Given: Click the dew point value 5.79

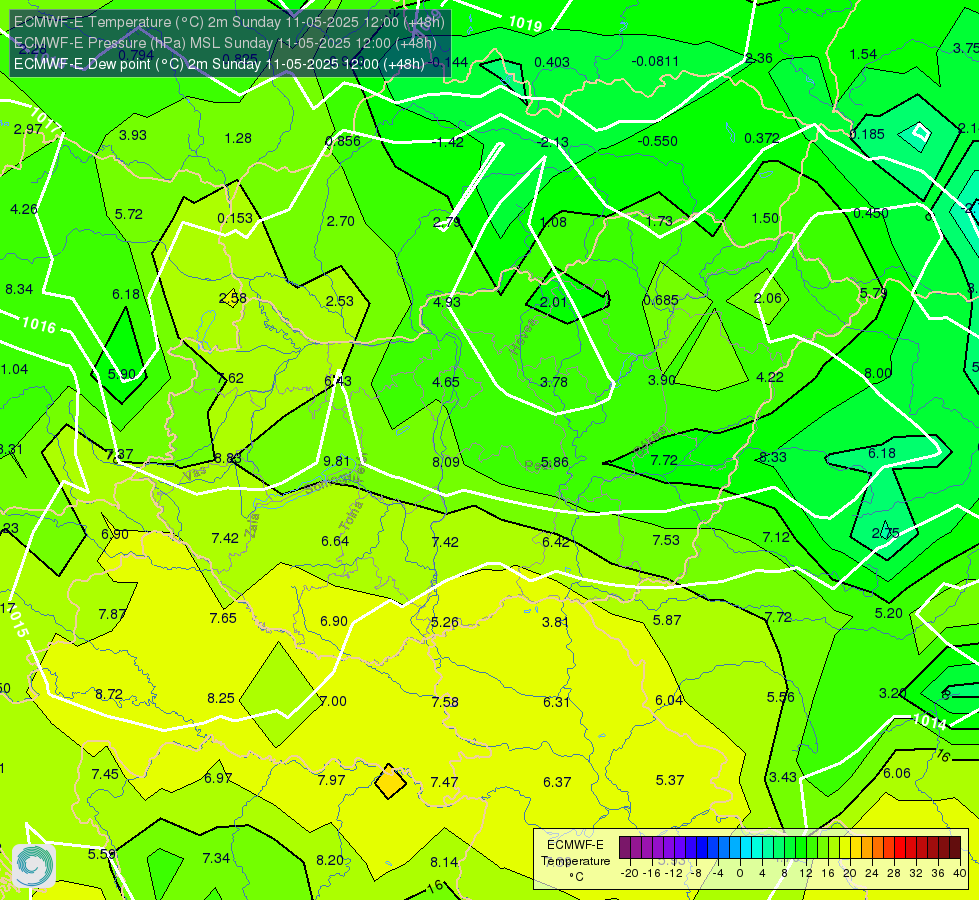Looking at the screenshot, I should [873, 293].
